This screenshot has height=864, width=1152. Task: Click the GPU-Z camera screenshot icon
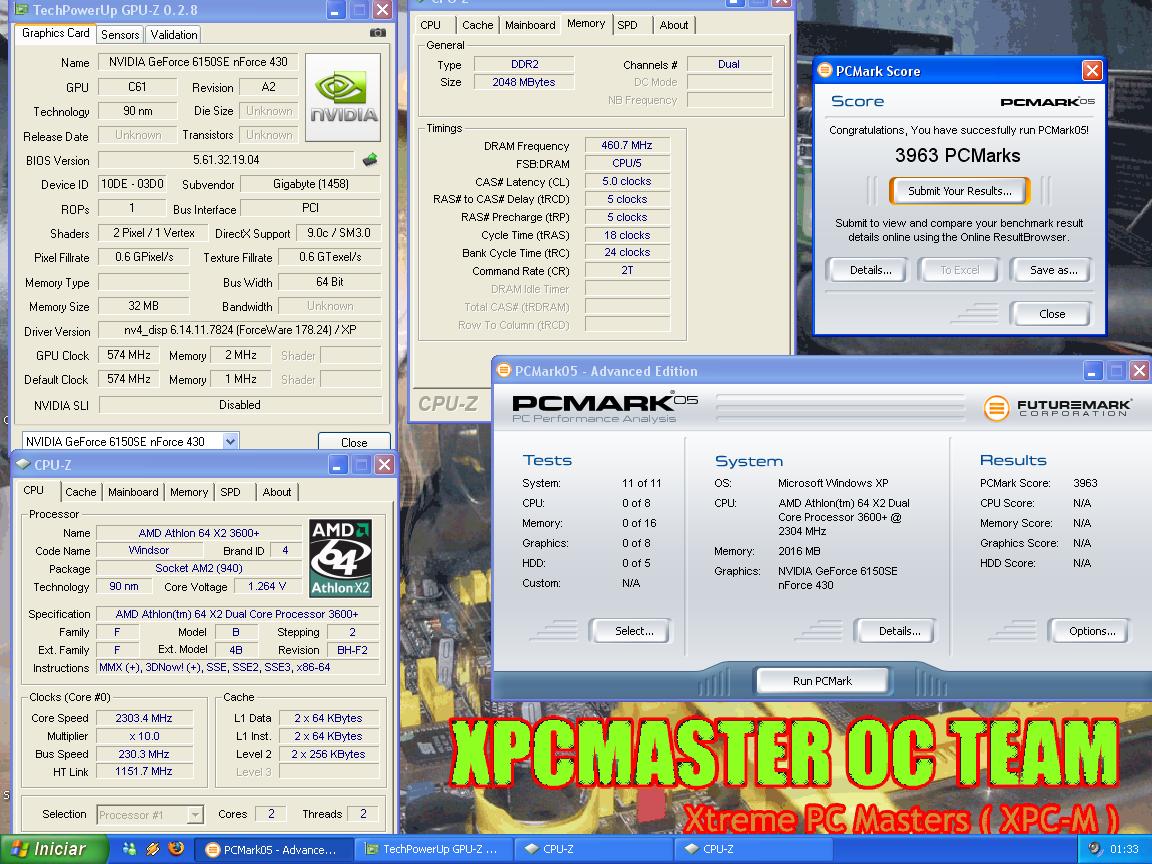tap(377, 33)
